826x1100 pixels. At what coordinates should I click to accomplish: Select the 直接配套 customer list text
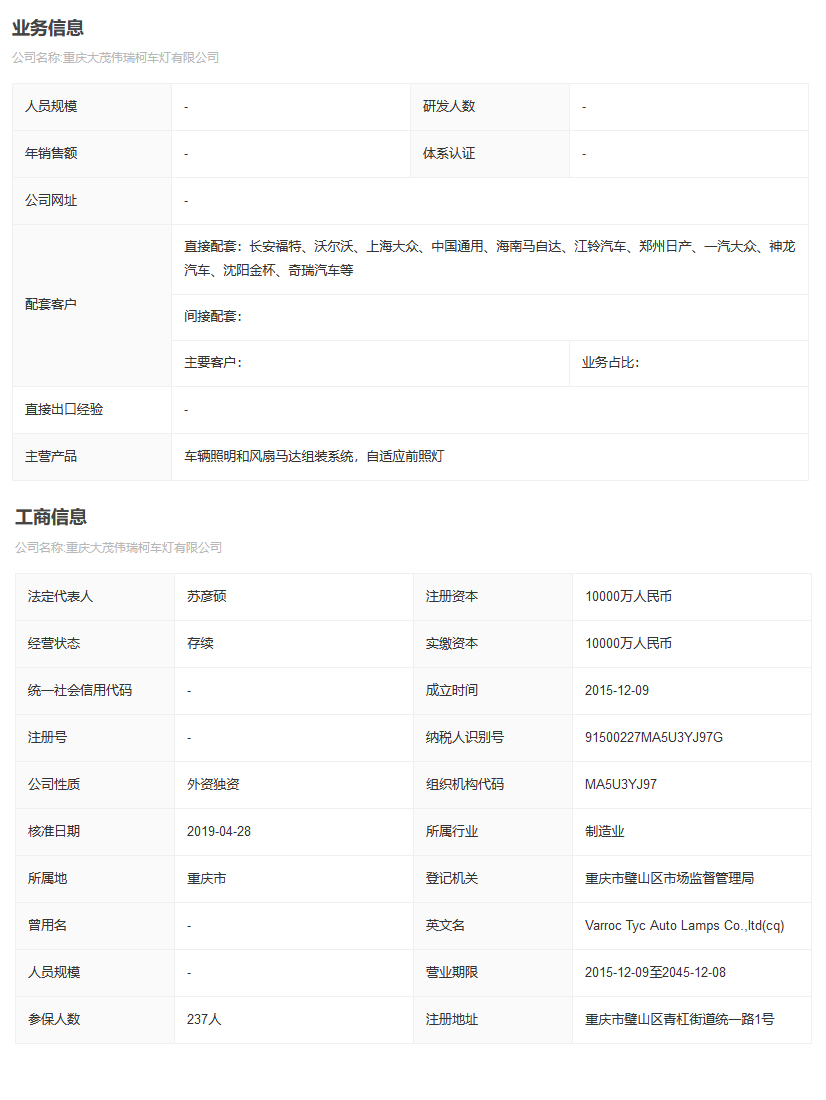click(490, 258)
